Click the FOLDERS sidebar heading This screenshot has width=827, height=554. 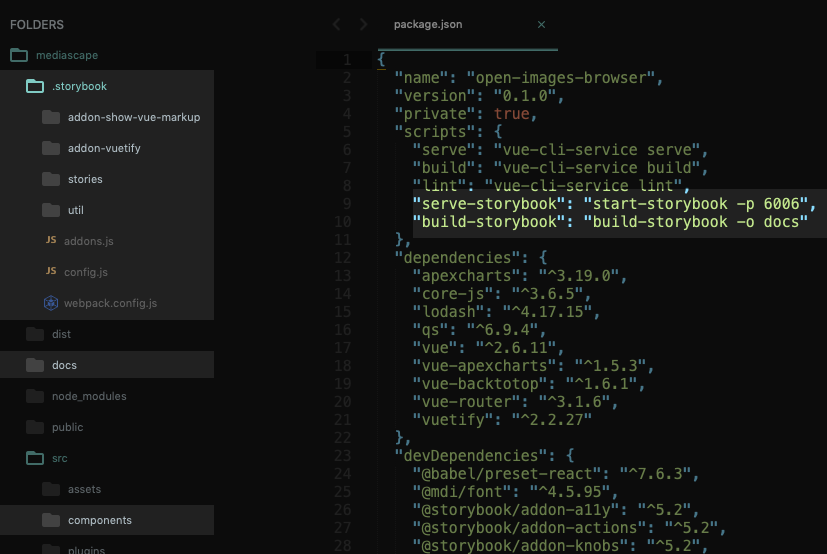tap(37, 25)
